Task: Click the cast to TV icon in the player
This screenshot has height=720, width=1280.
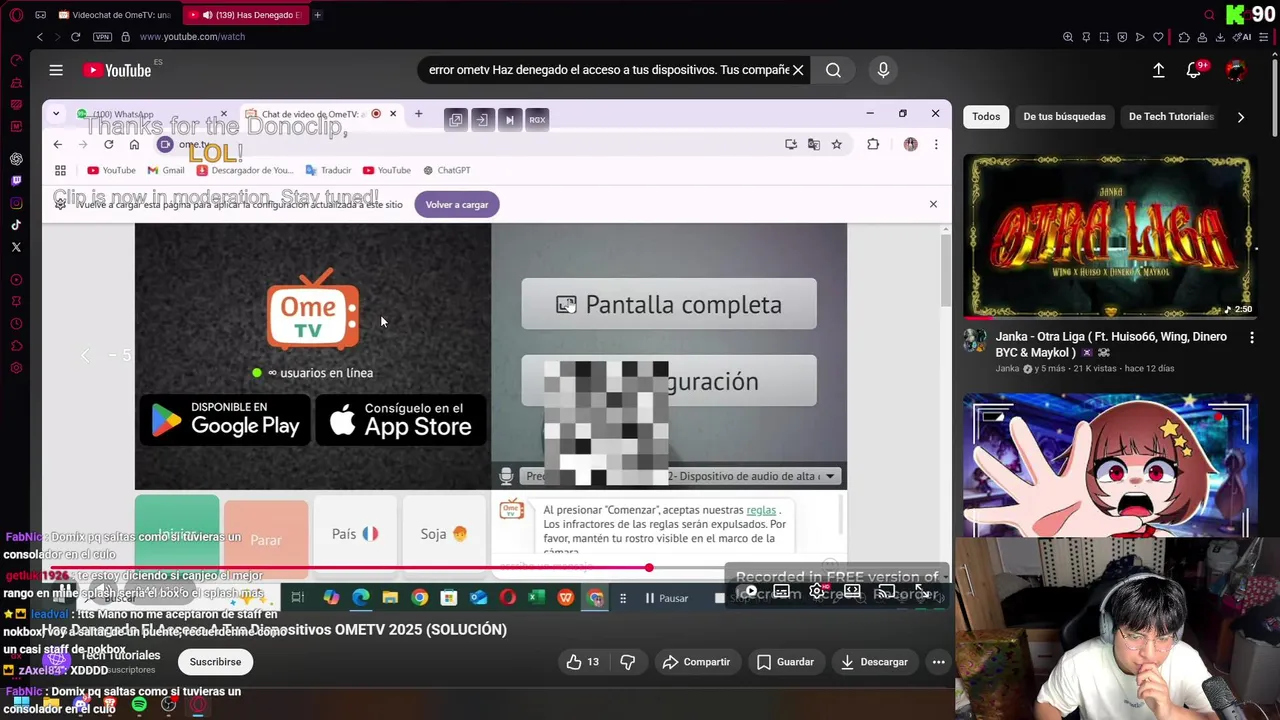Action: point(887,592)
